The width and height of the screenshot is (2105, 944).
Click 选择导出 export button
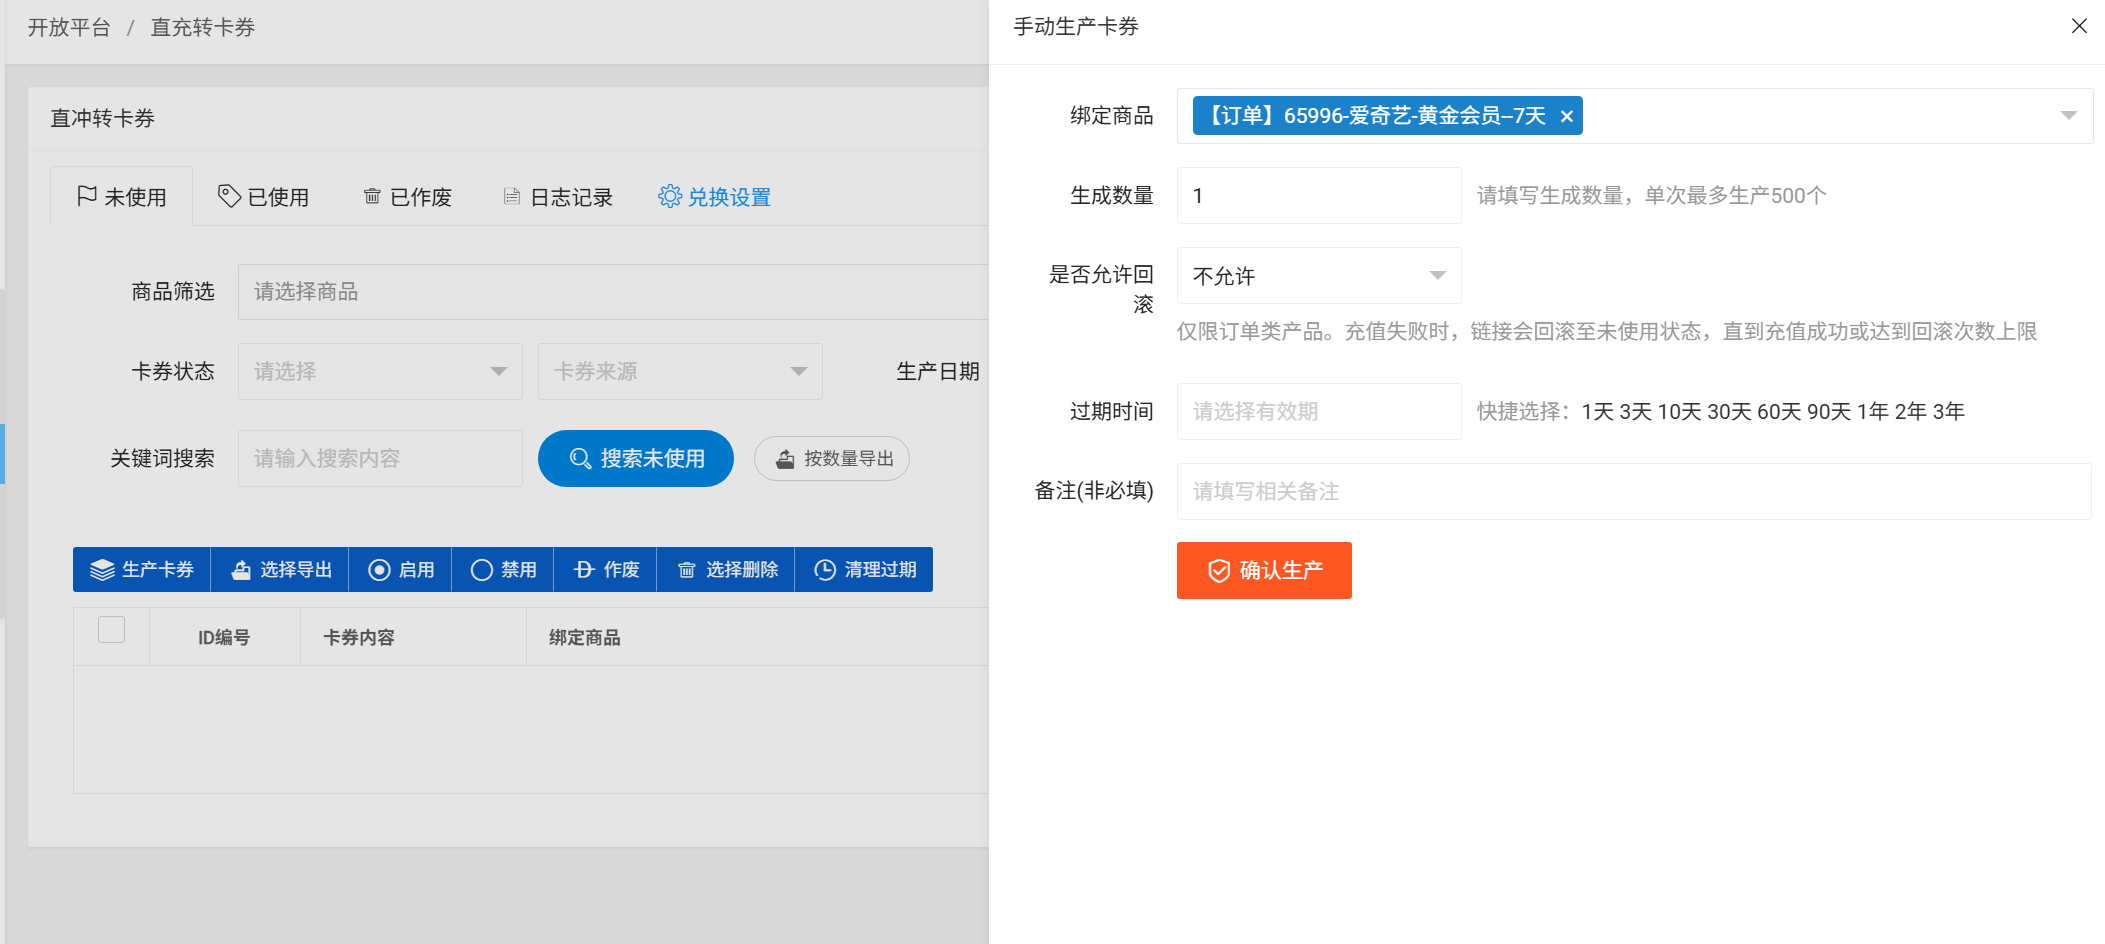point(280,570)
